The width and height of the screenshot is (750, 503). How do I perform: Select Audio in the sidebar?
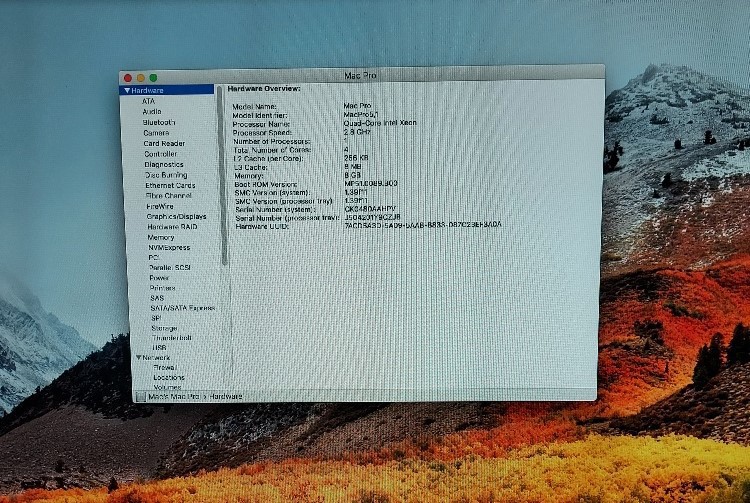152,111
